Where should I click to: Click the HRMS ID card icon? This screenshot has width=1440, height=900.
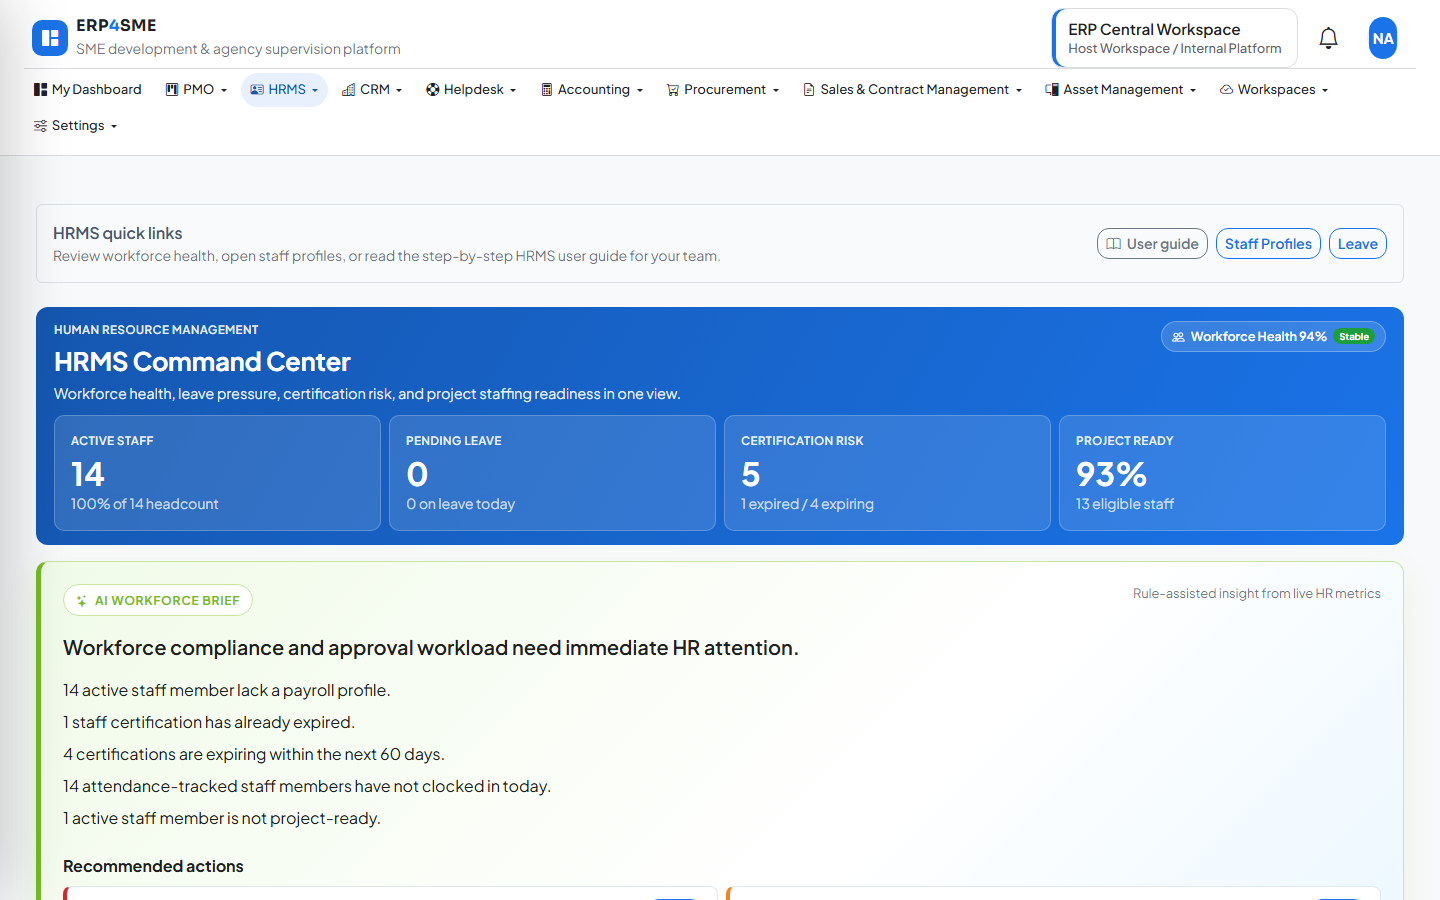pyautogui.click(x=257, y=89)
